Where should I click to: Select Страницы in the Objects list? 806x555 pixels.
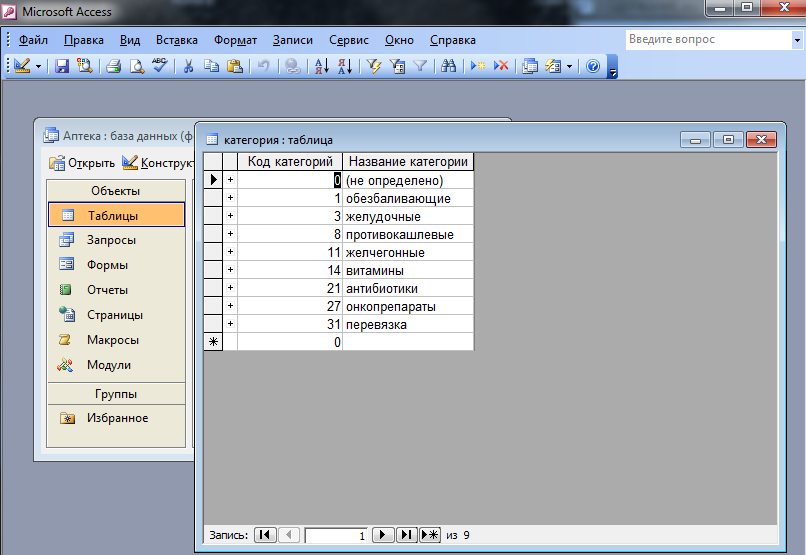[x=116, y=315]
